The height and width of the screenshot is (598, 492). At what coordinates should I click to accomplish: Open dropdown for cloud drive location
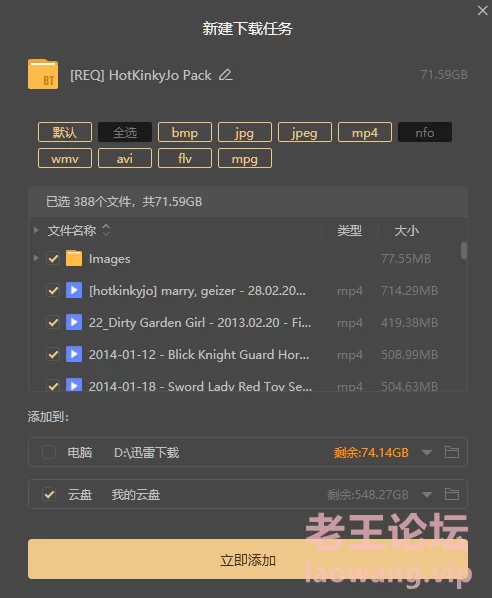coord(427,495)
